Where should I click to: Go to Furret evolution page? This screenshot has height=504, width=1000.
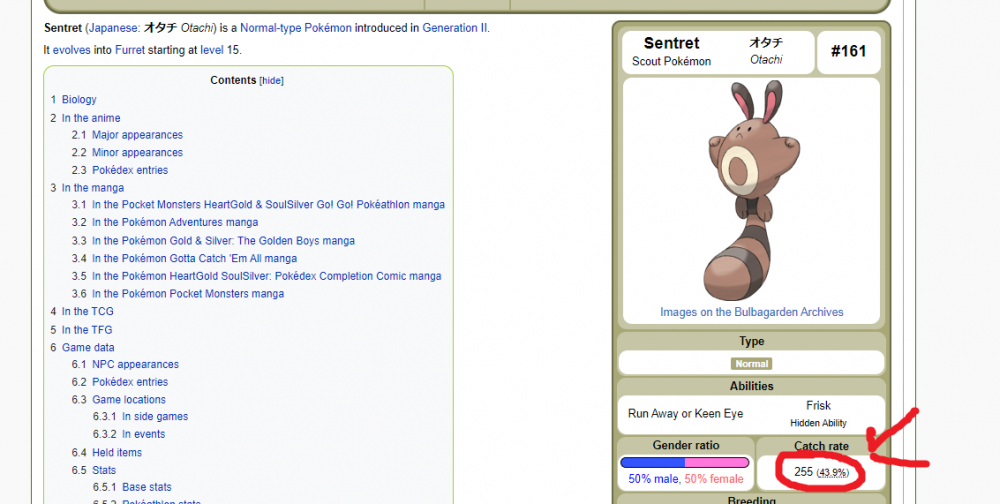(129, 50)
